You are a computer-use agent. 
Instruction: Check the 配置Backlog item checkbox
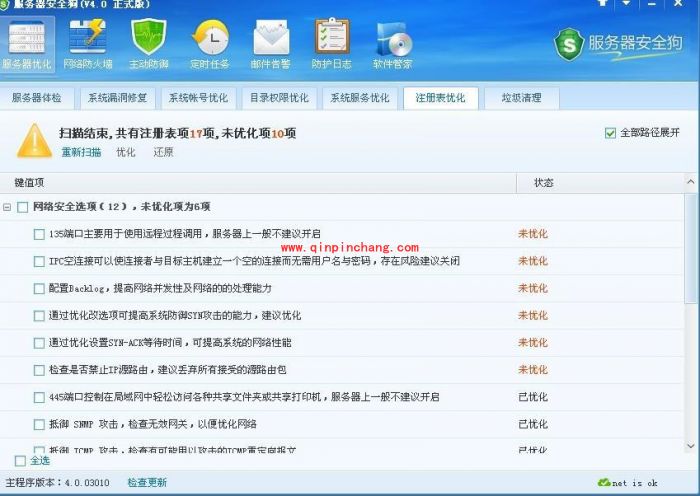pyautogui.click(x=39, y=289)
